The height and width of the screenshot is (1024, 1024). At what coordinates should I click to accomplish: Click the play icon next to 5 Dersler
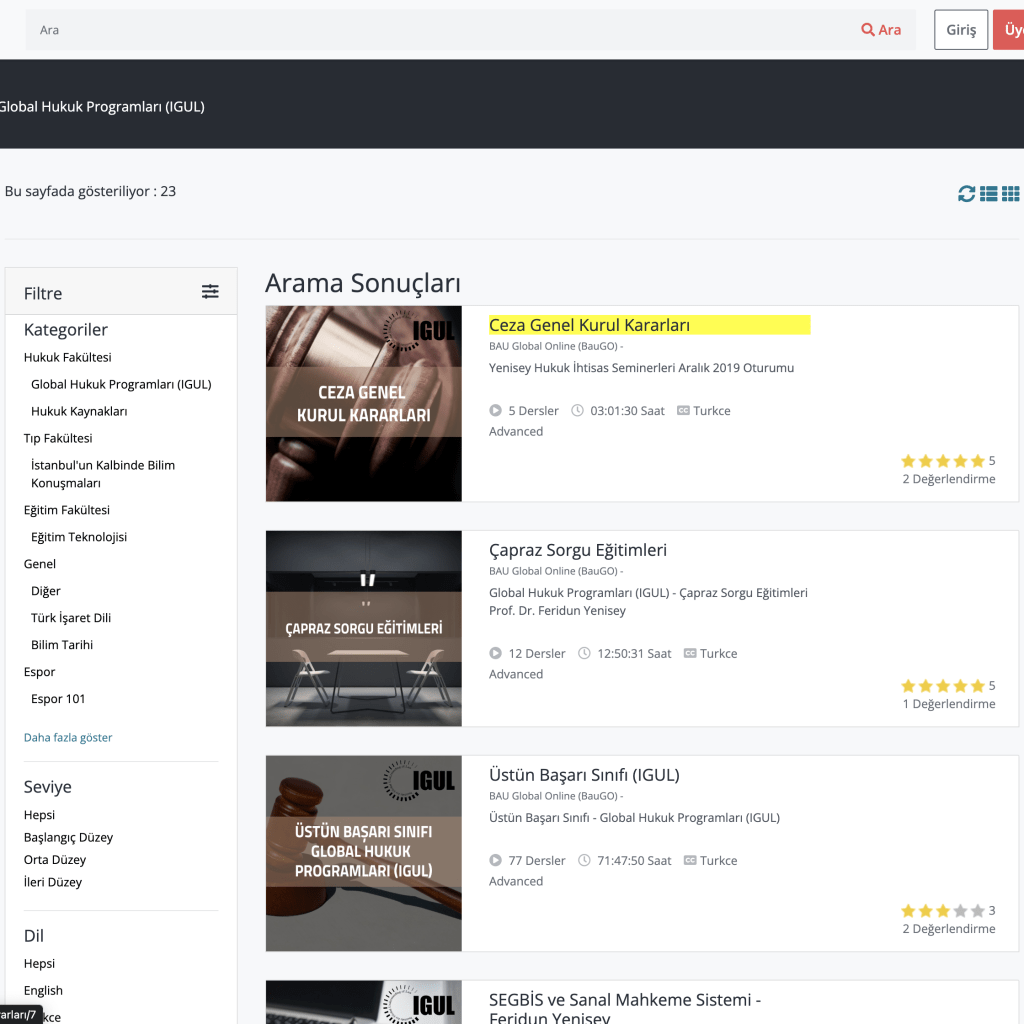point(495,410)
